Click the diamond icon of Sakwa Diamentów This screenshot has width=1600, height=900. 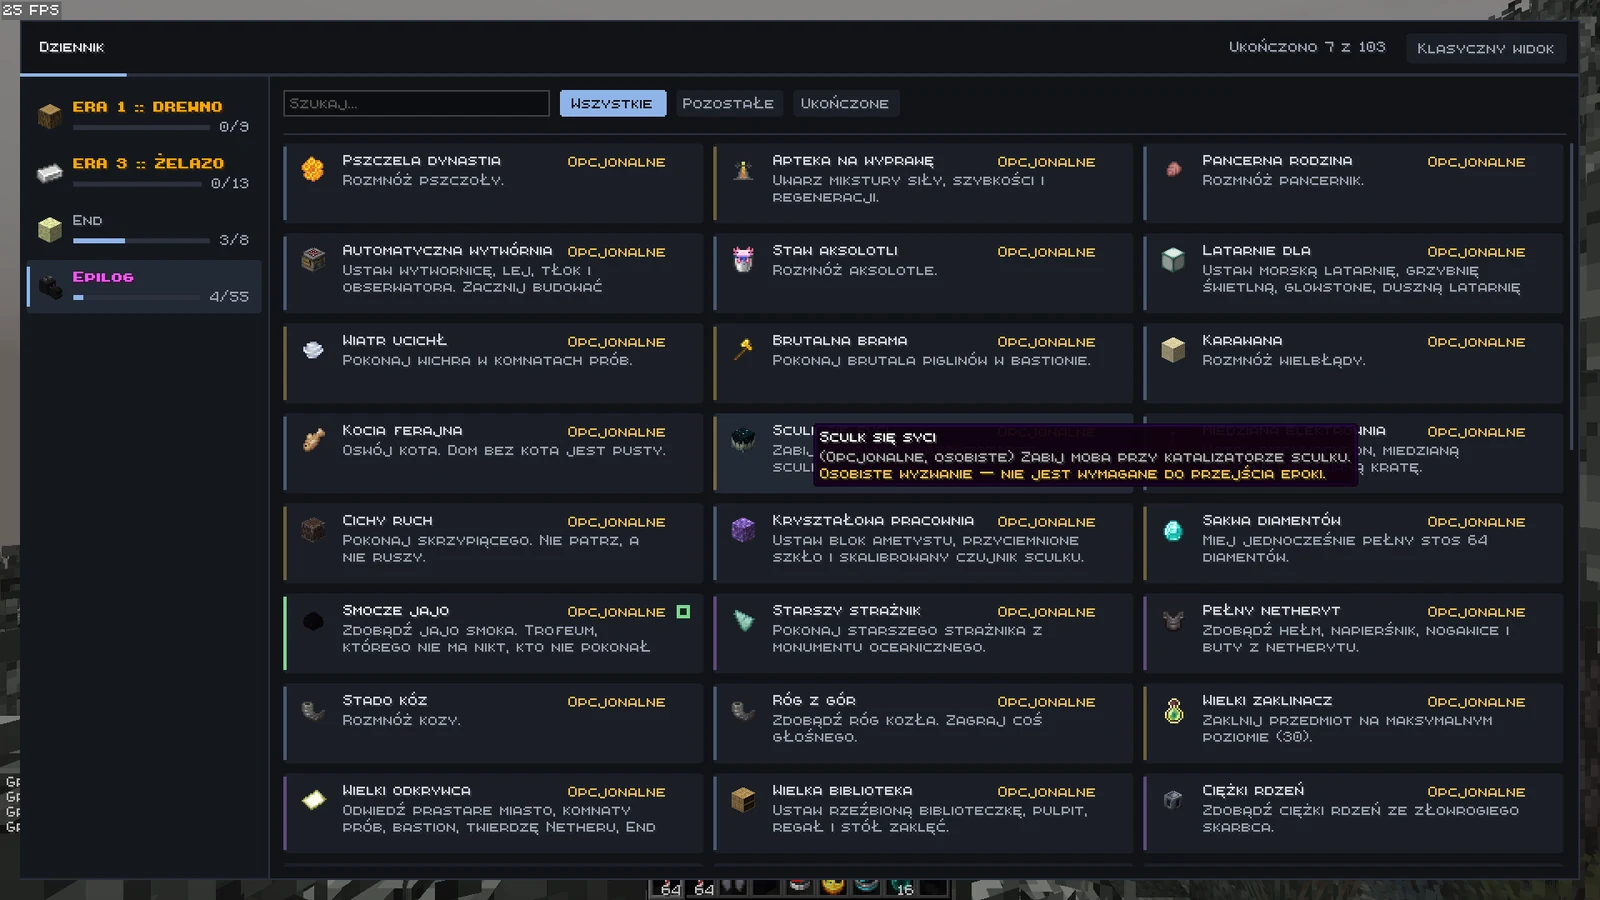click(1173, 529)
